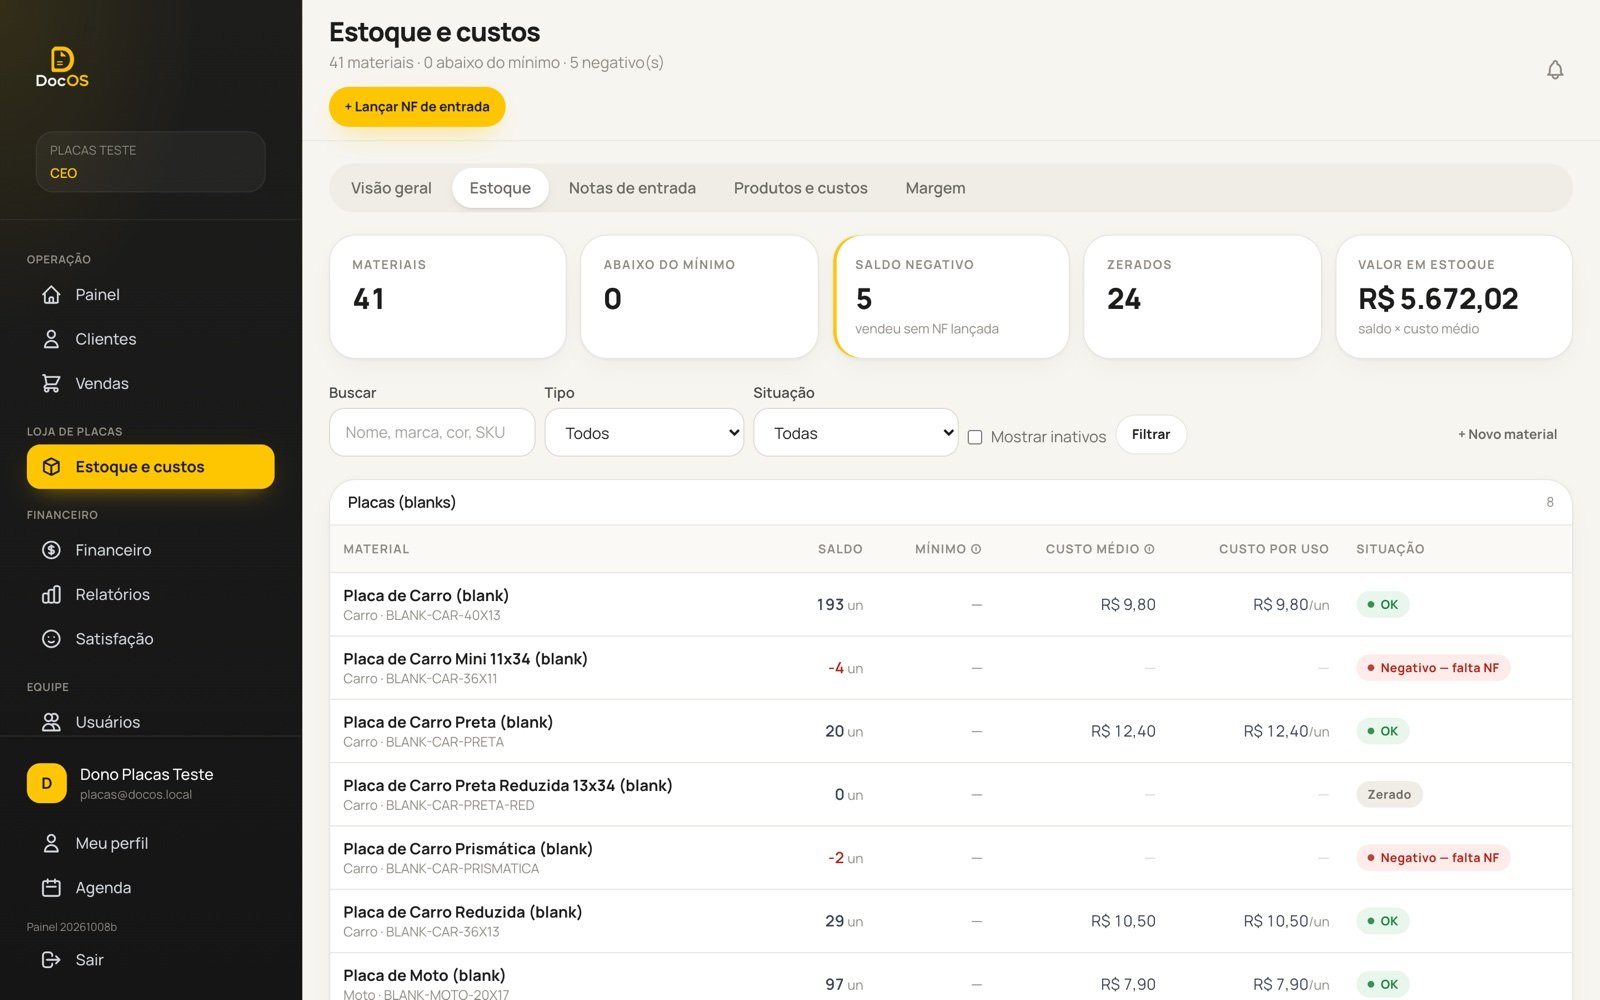Open the notifications bell icon
Screen dimensions: 1600x1000
point(1555,70)
